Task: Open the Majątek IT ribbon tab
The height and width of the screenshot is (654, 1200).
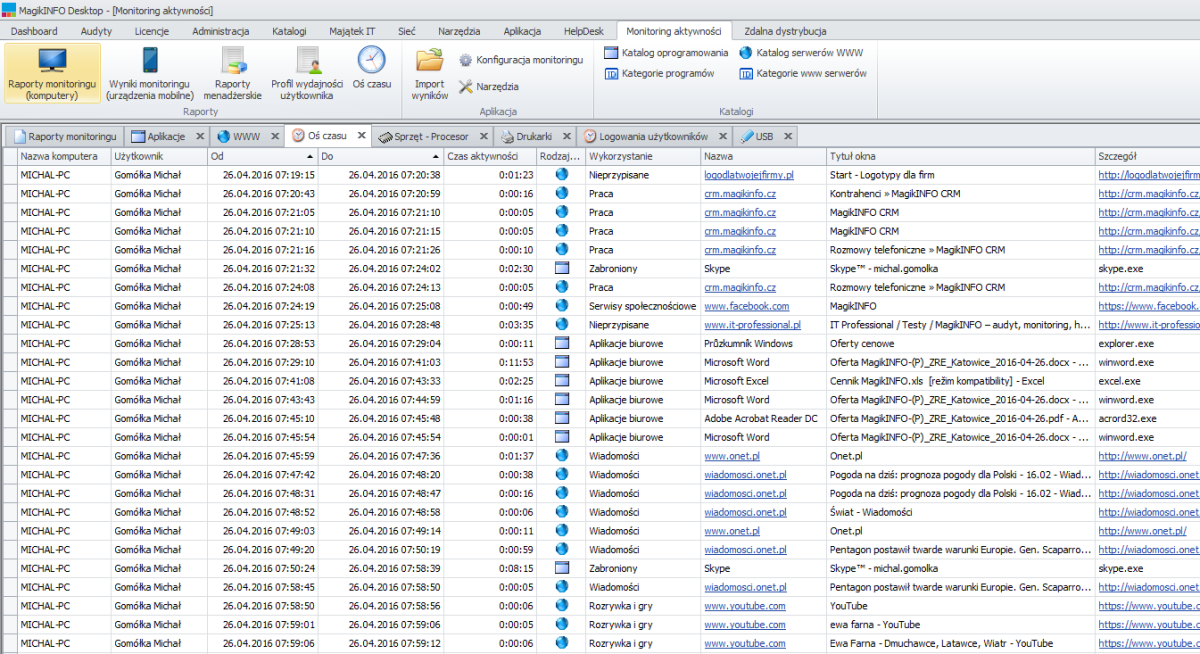Action: pyautogui.click(x=351, y=31)
